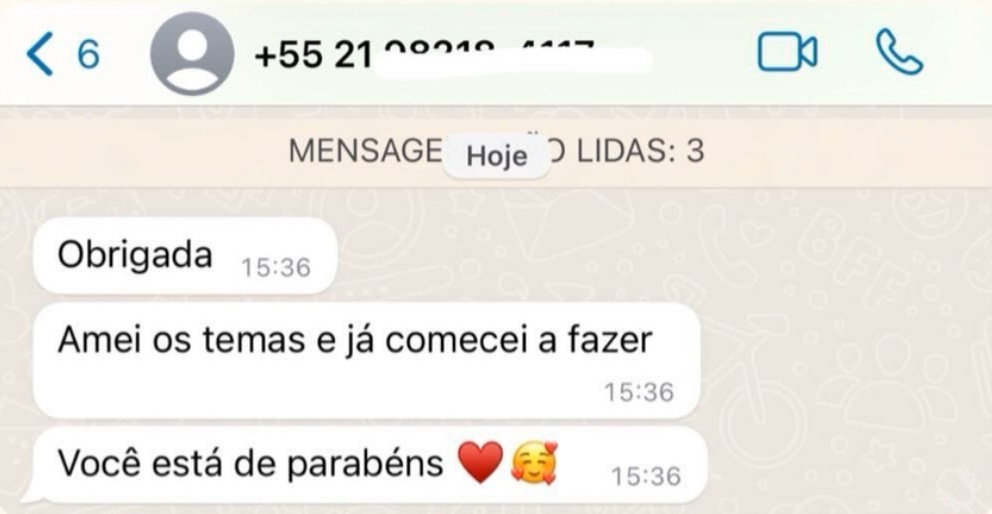Viewport: 992px width, 514px height.
Task: Select the Amei os temas message bubble
Action: tap(366, 360)
